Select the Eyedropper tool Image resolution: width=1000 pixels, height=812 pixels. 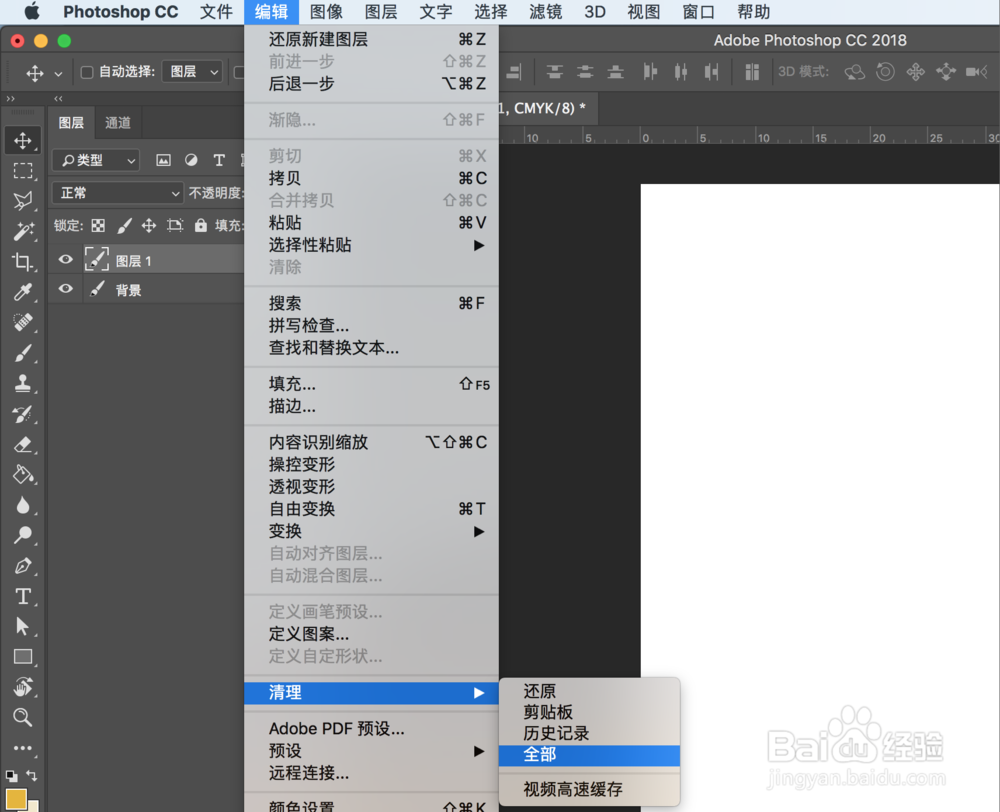tap(23, 292)
